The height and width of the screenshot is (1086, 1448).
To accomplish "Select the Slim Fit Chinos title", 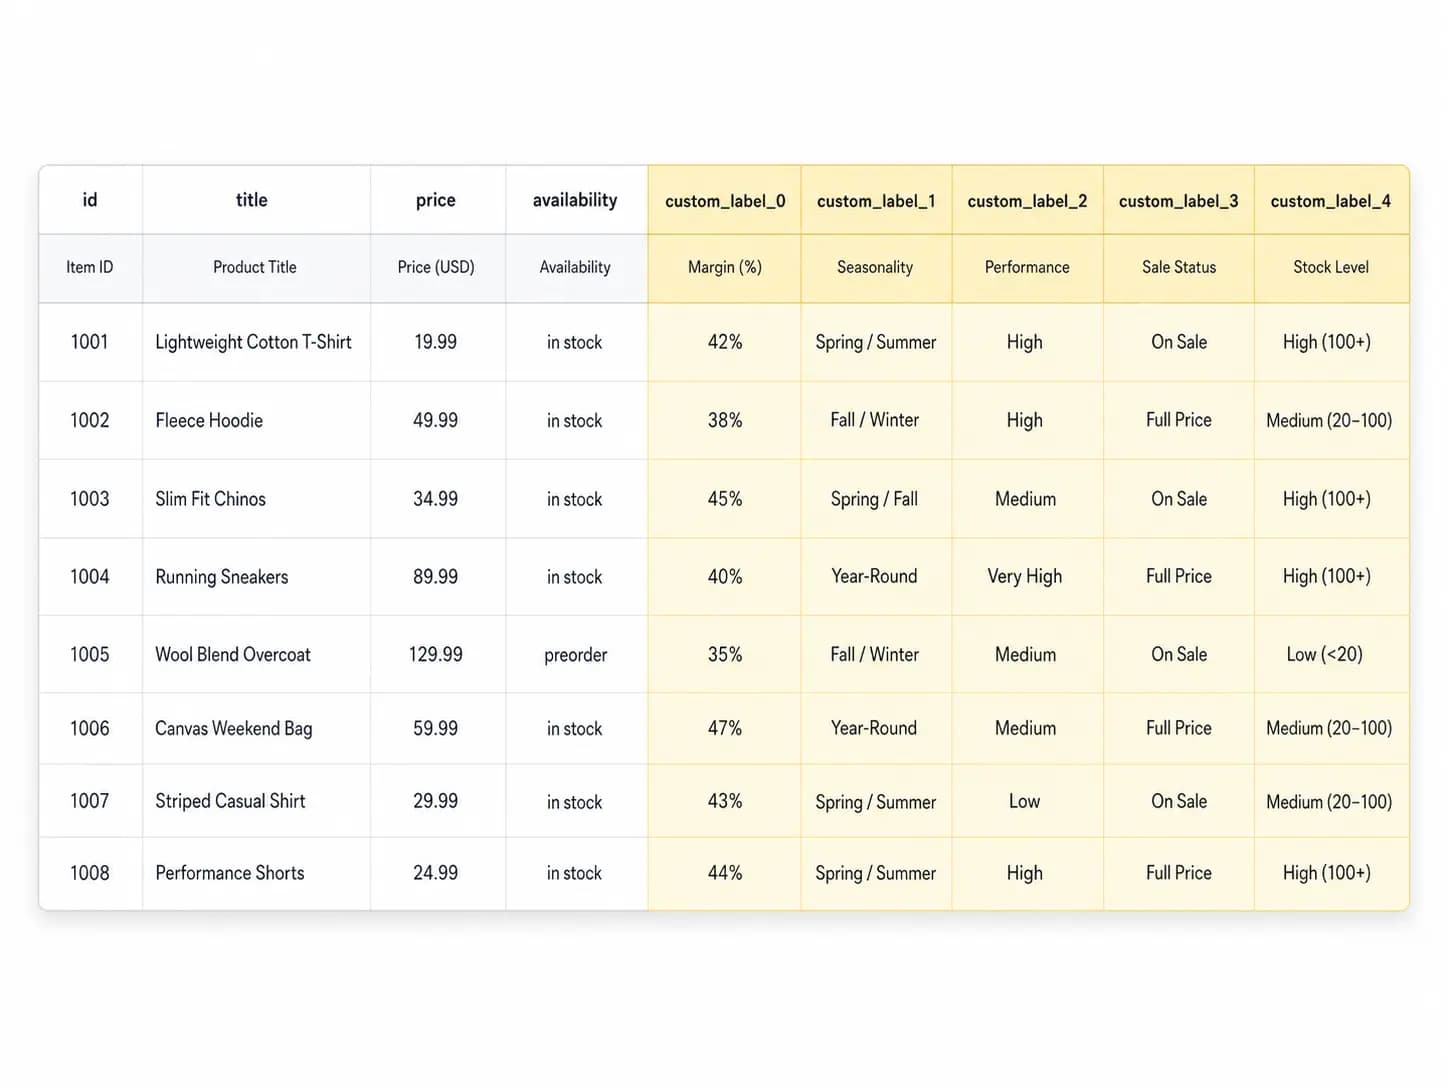I will coord(210,498).
